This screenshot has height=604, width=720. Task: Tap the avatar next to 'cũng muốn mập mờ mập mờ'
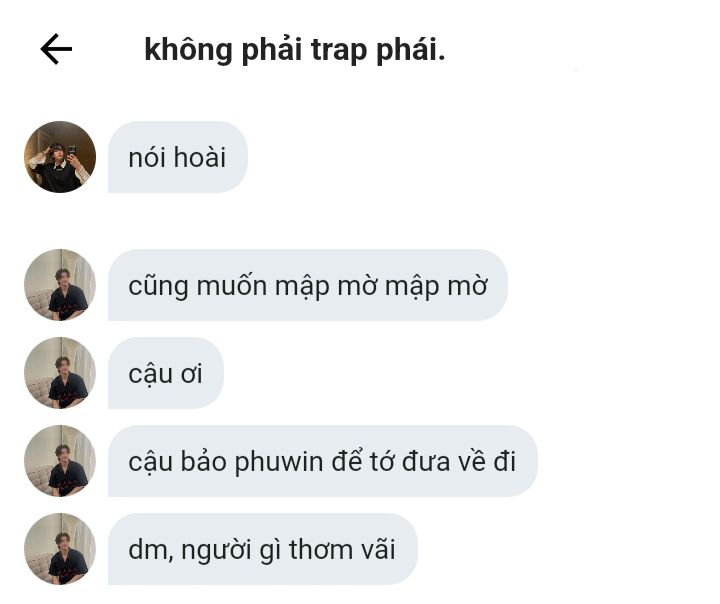60,285
